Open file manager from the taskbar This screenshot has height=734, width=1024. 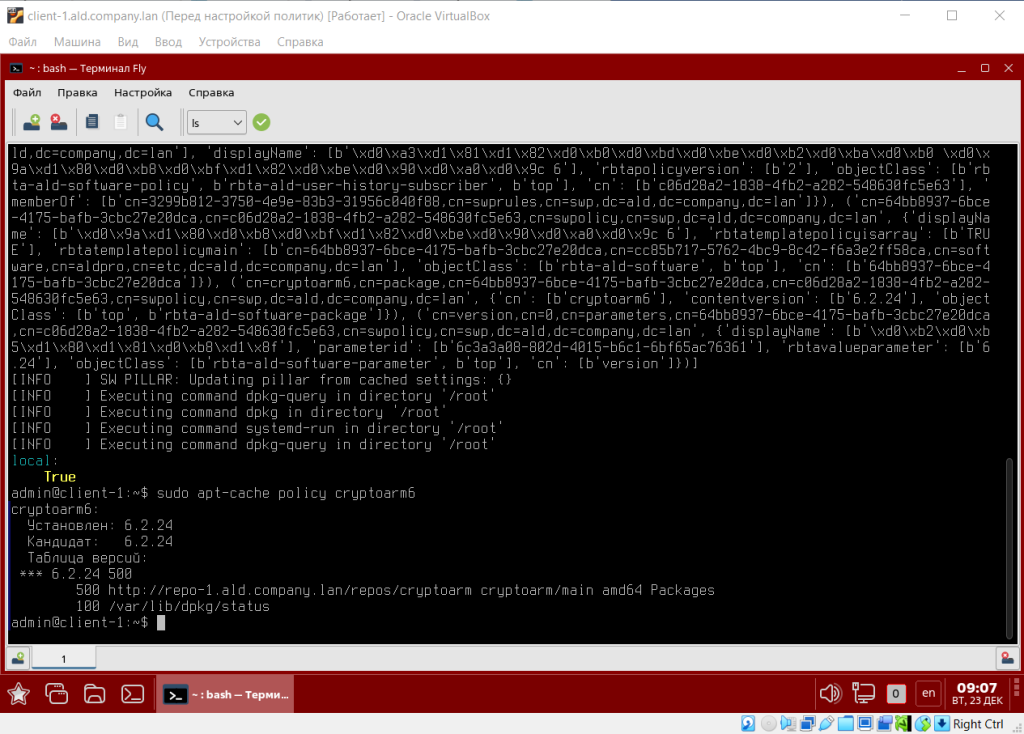[x=94, y=693]
